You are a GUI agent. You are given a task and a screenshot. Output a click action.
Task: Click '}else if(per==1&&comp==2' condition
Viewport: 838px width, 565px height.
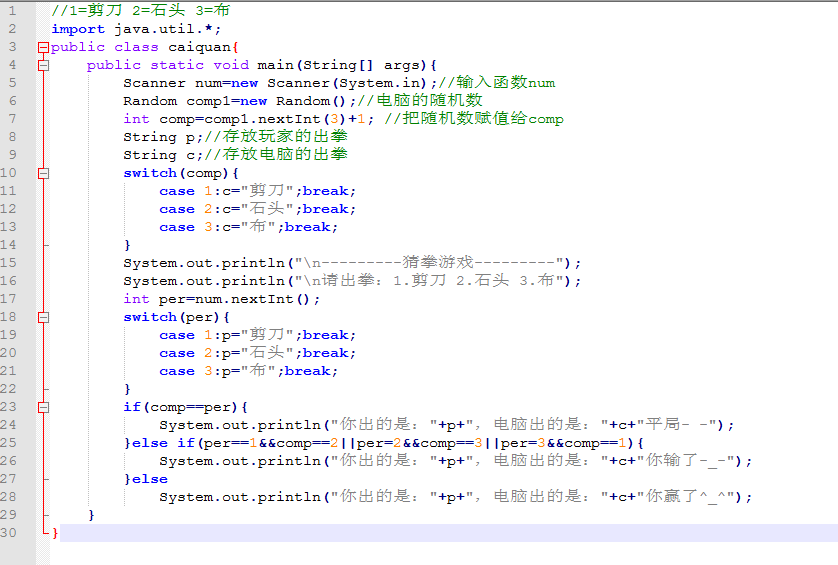(231, 443)
